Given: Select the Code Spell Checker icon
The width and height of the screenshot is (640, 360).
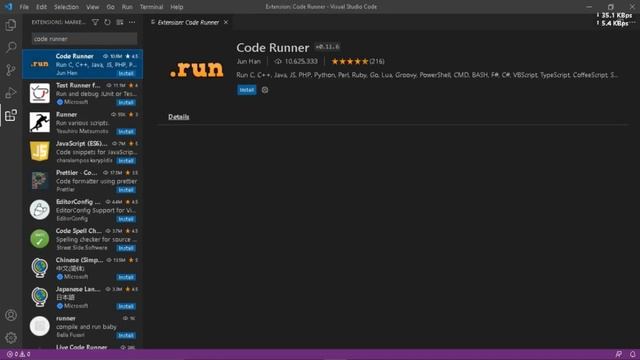Looking at the screenshot, I should point(40,239).
